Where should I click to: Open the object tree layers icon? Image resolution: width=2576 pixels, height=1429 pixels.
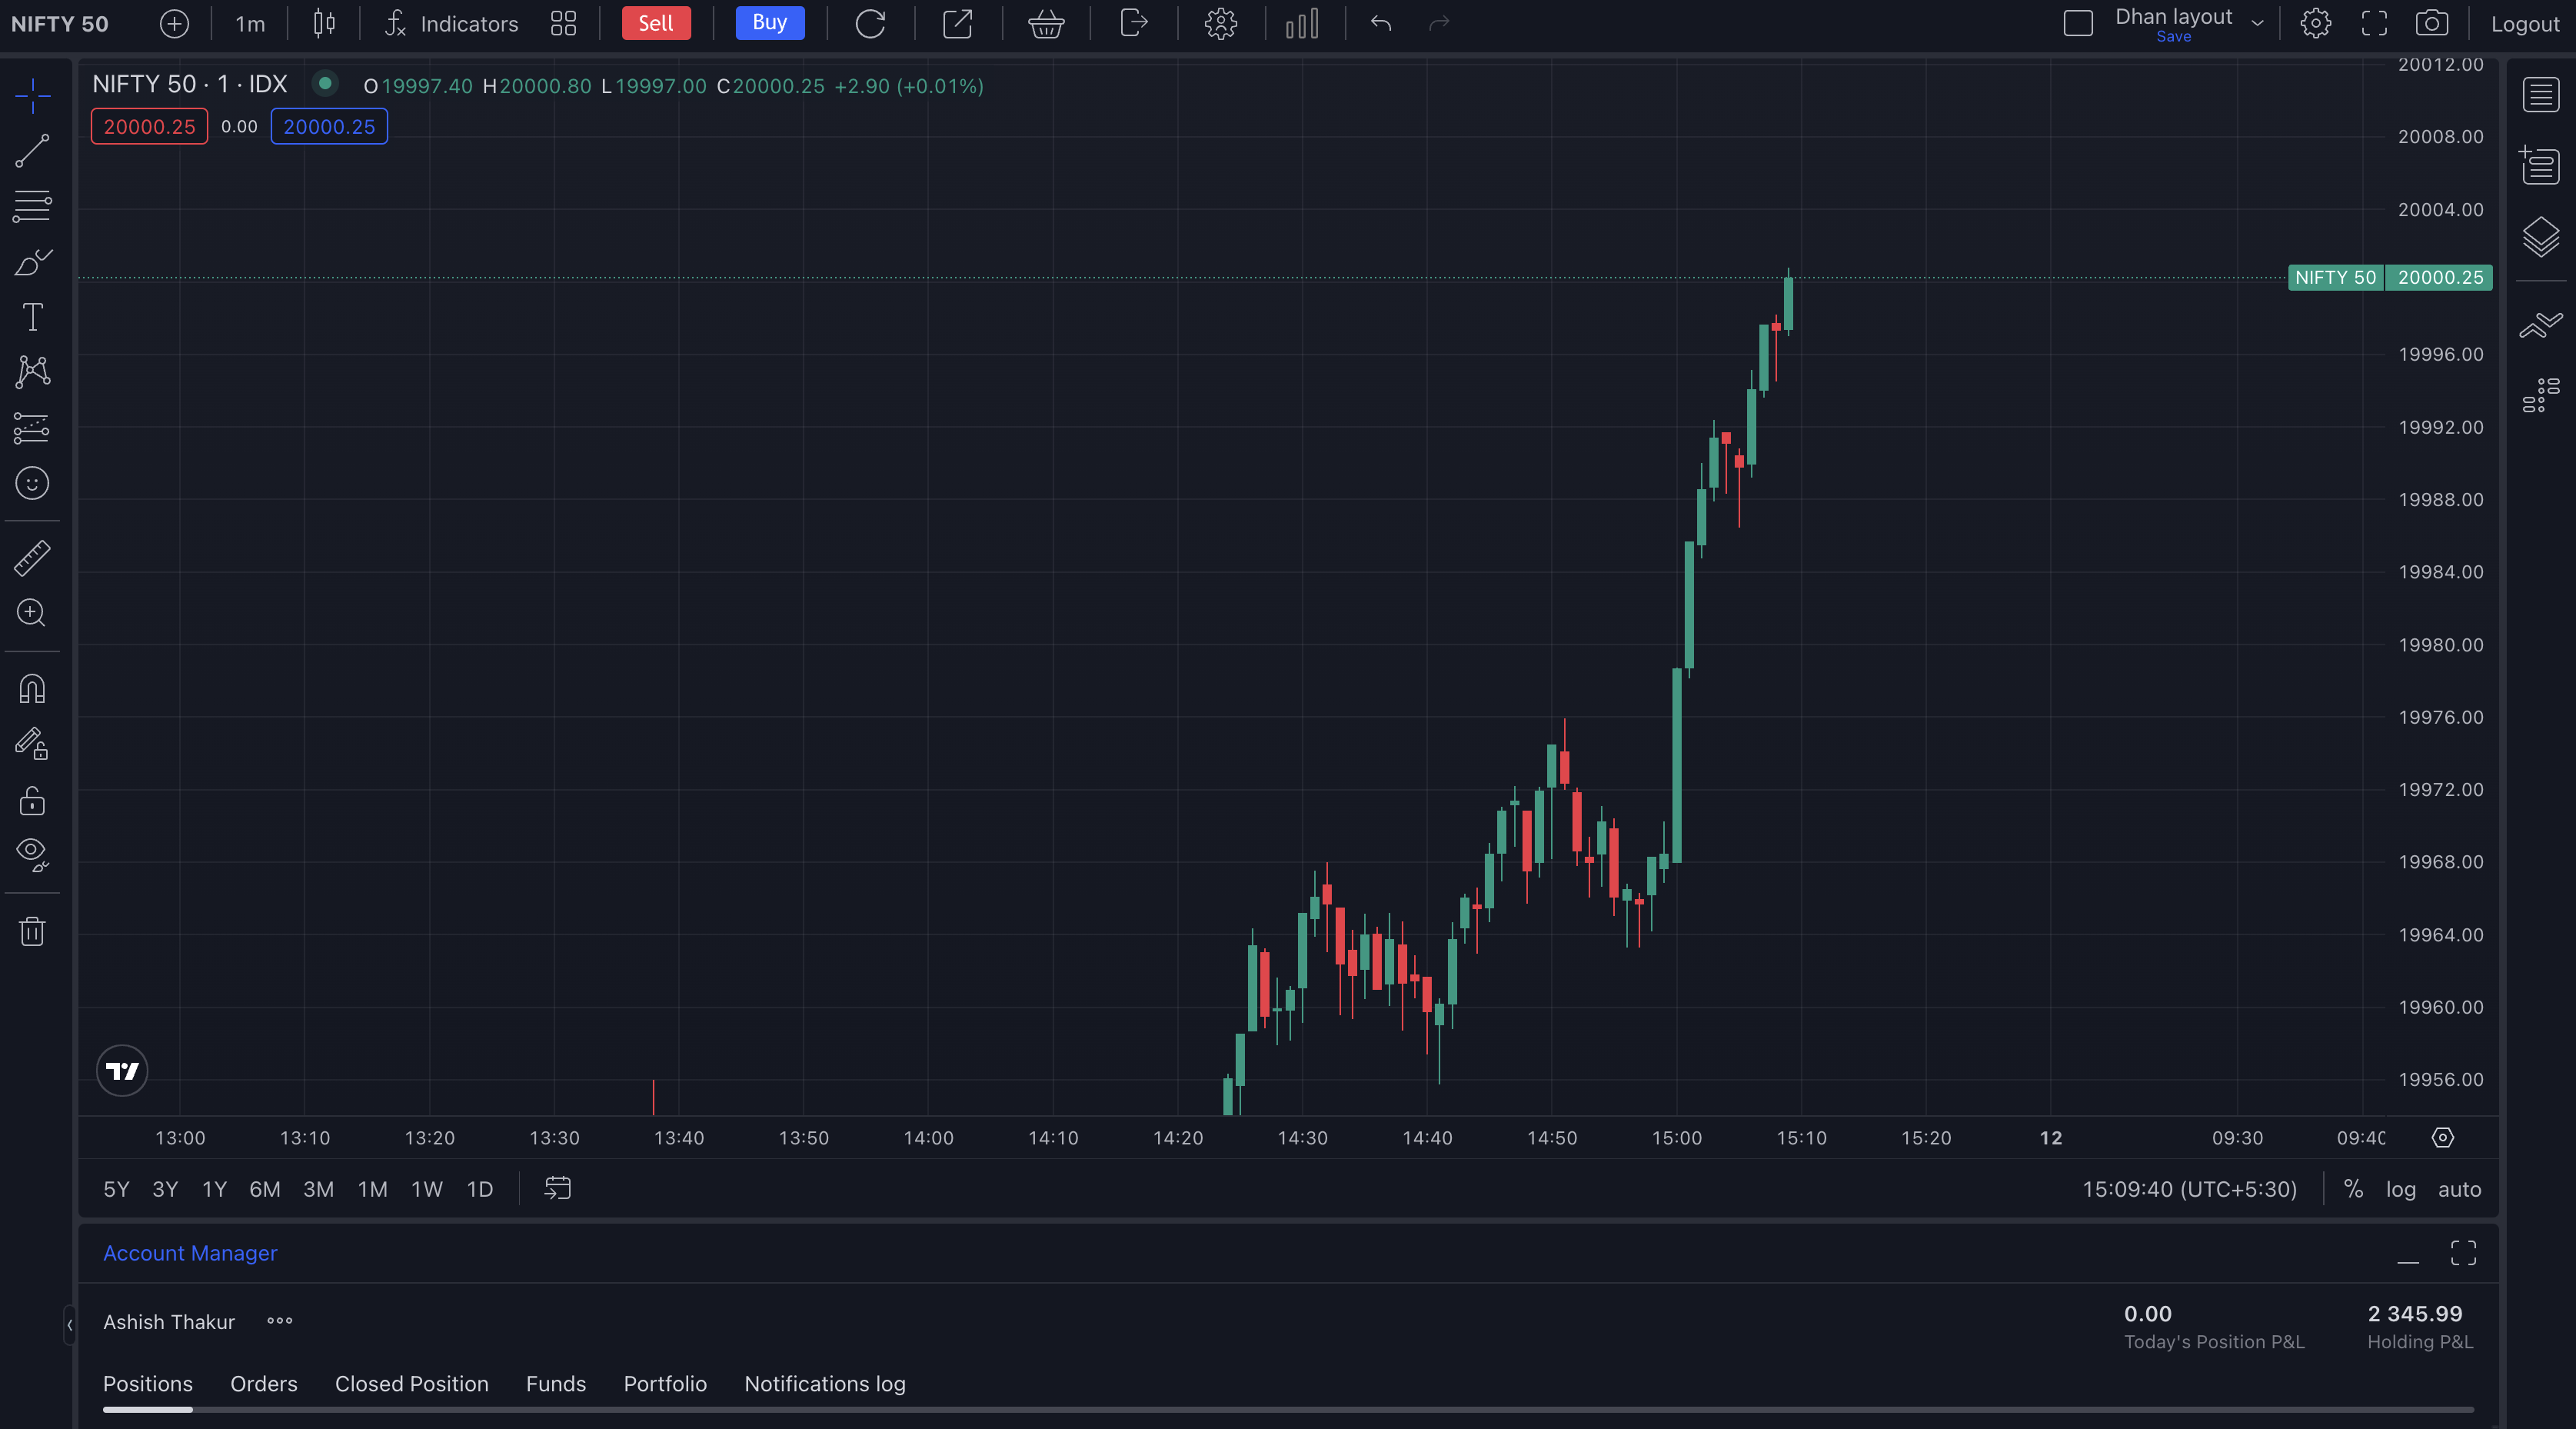tap(2541, 237)
